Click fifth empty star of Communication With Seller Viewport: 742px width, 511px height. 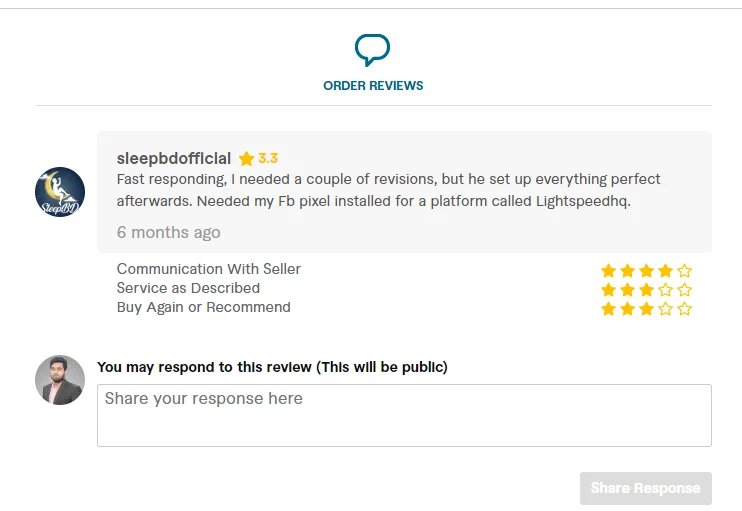[x=684, y=270]
